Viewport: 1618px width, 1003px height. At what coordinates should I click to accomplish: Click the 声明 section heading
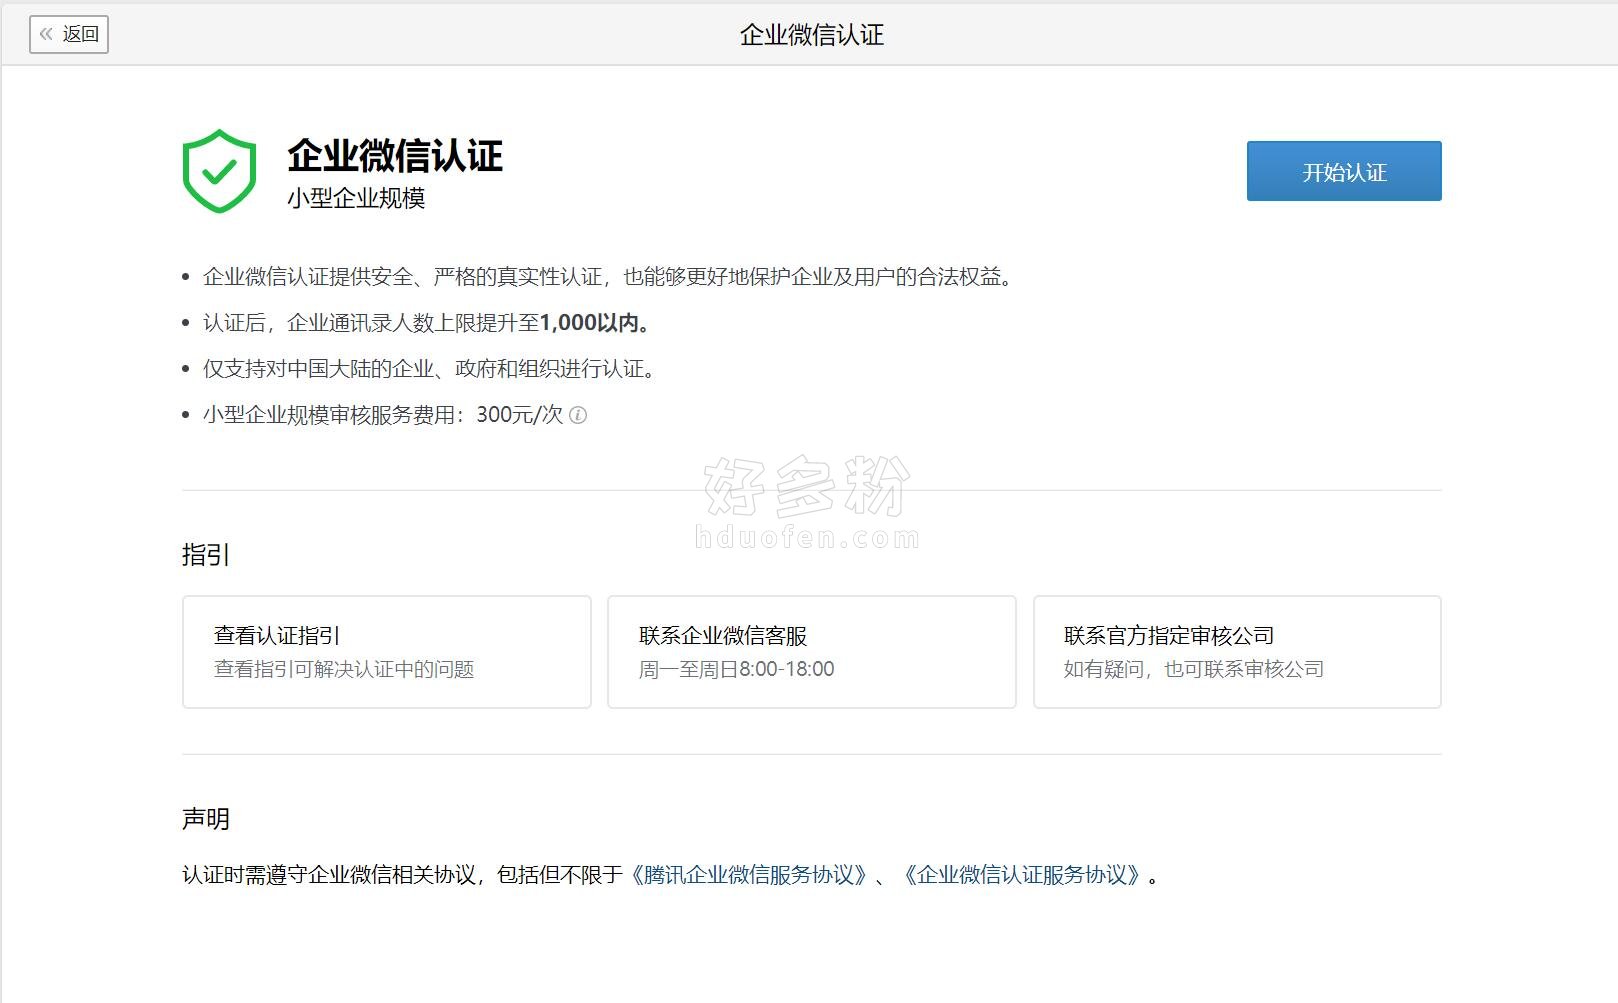click(x=206, y=819)
